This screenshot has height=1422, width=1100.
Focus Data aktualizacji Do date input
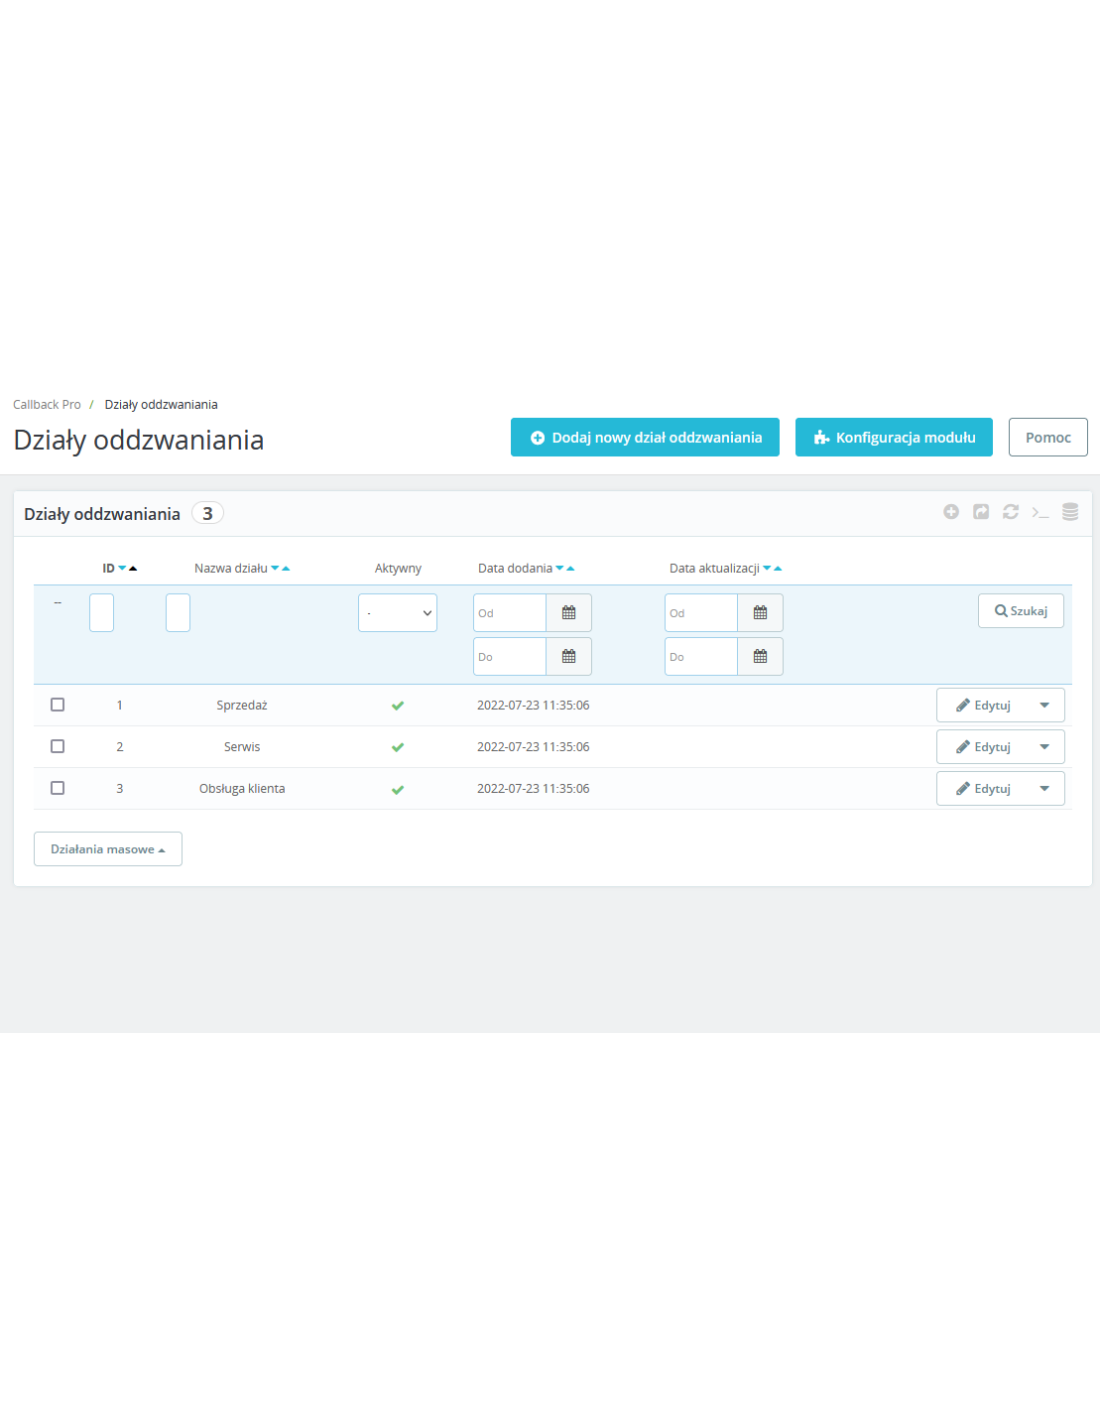pos(701,657)
